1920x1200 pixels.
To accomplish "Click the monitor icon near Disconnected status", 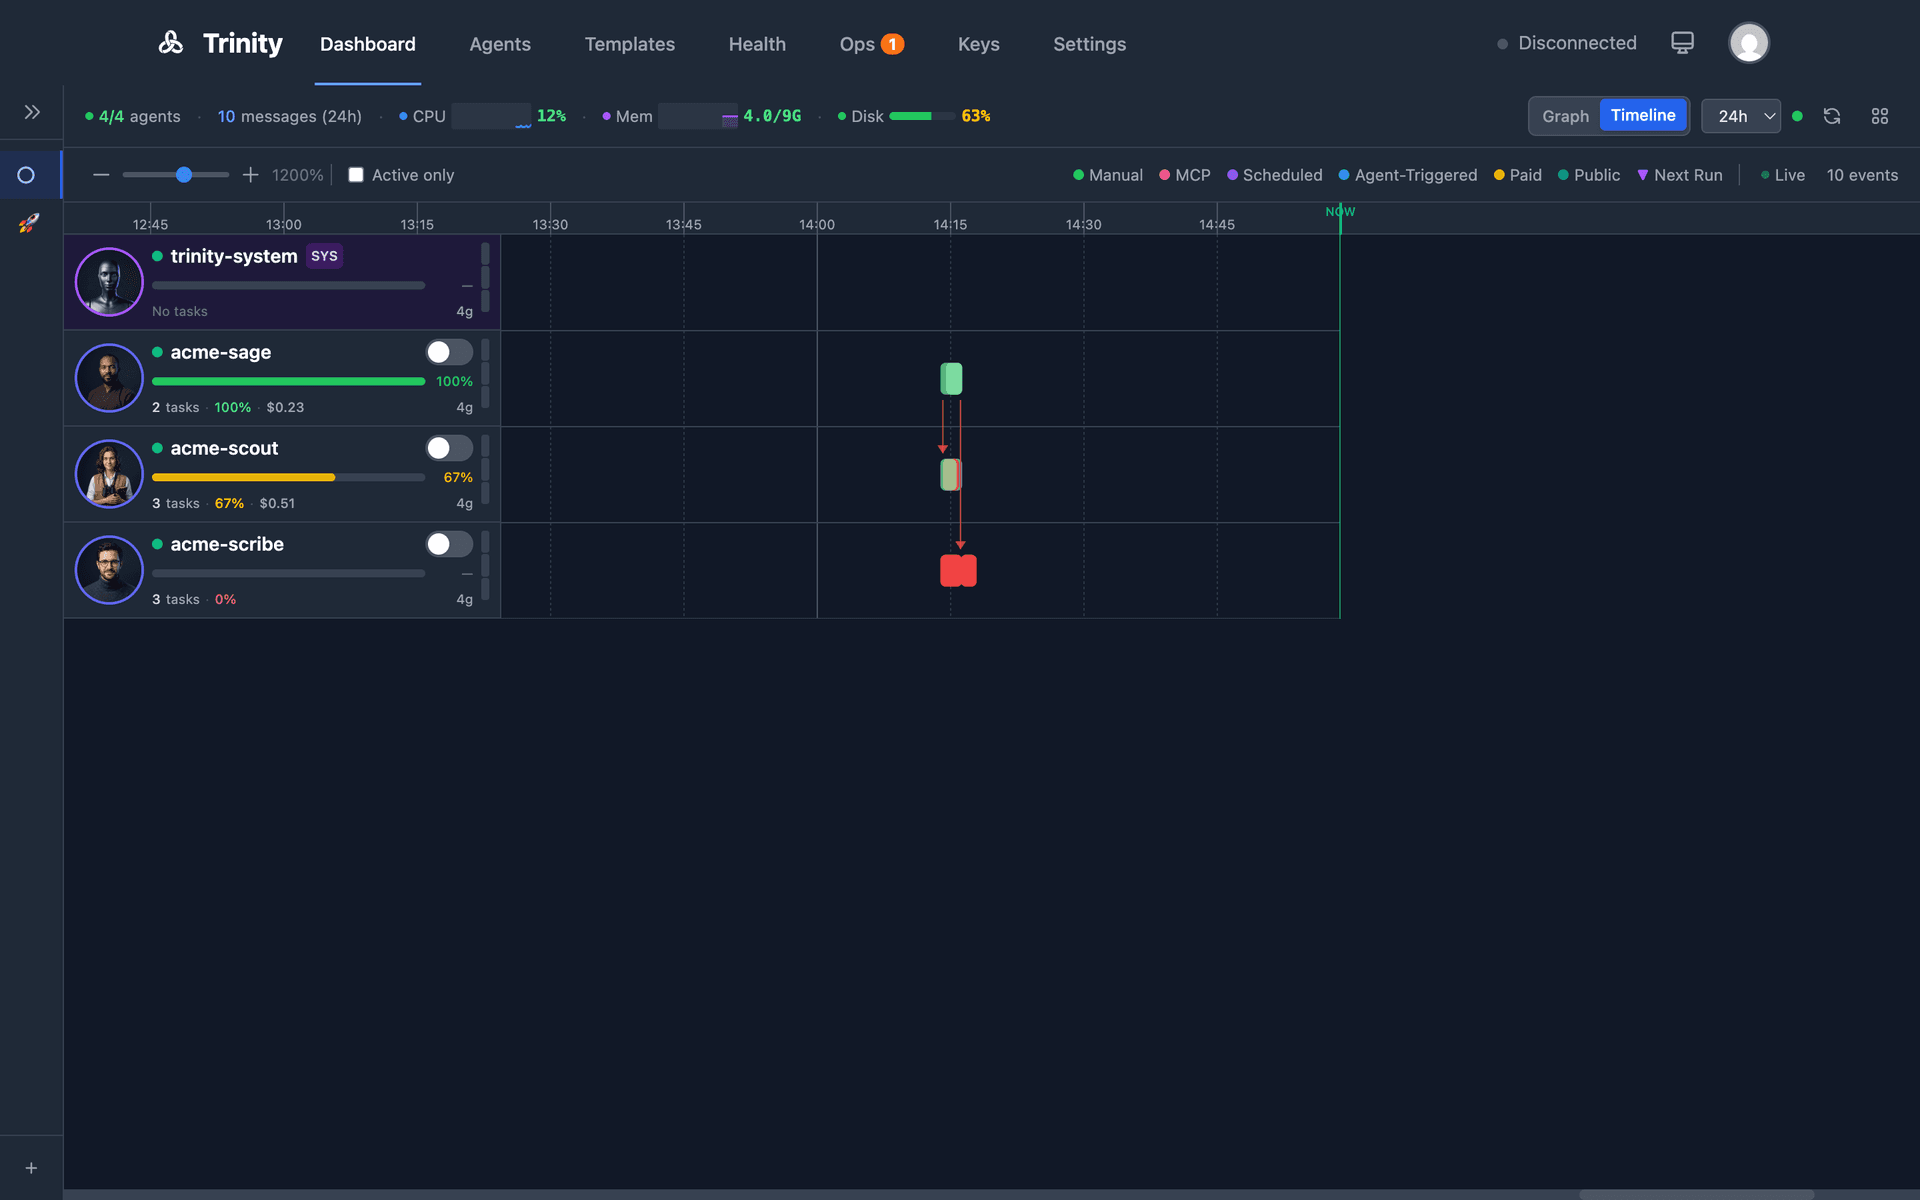I will pos(1682,42).
